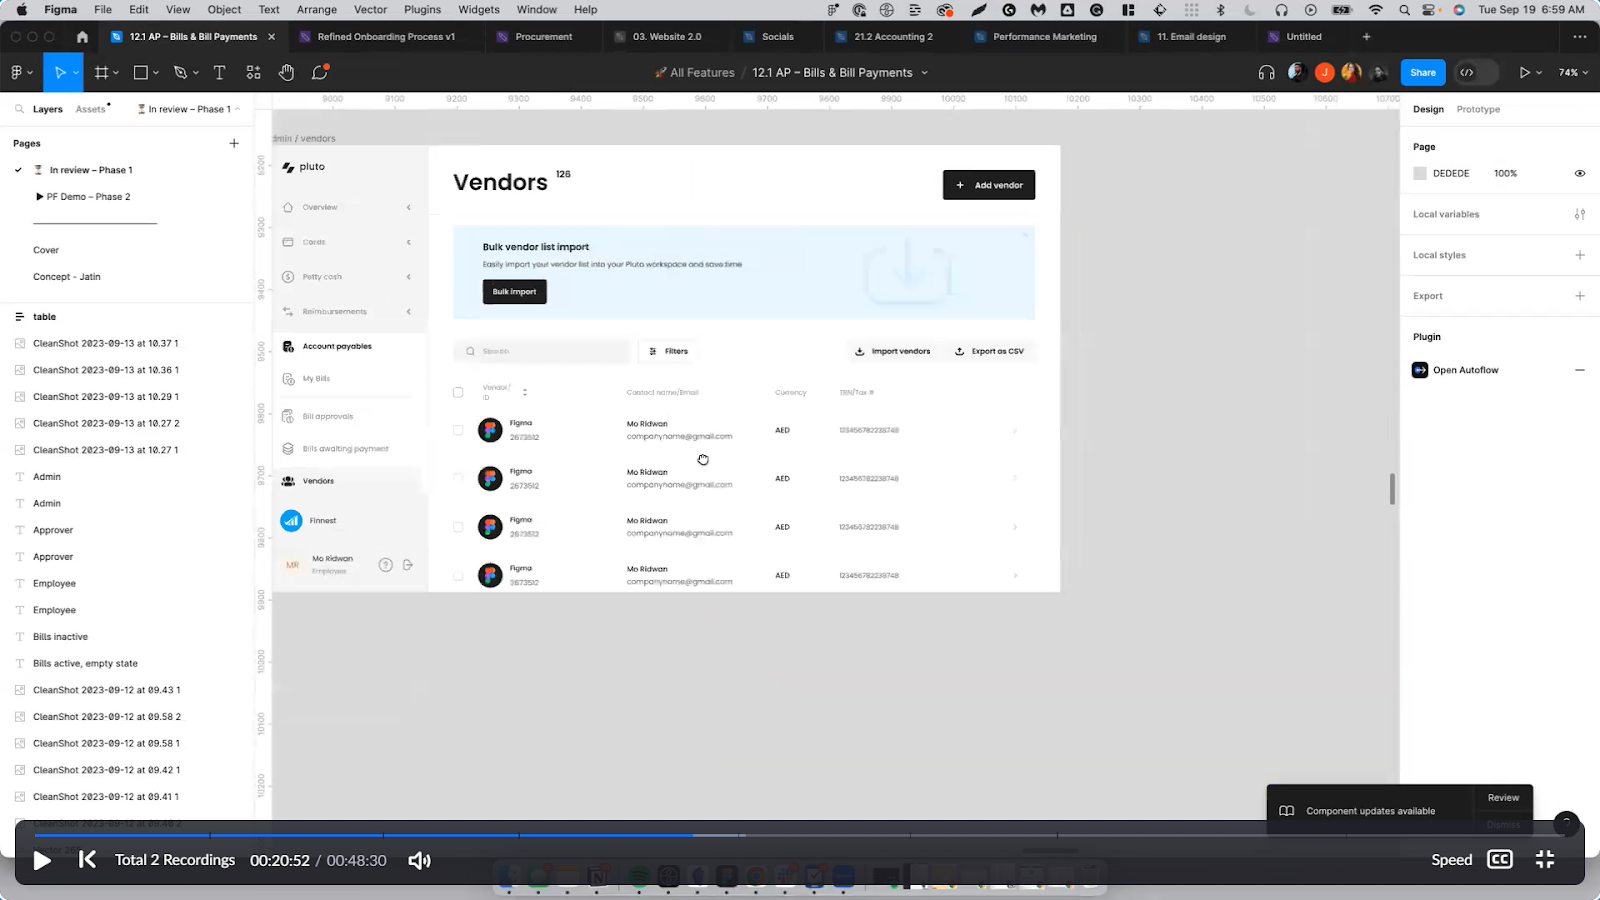Select the Text tool
This screenshot has width=1600, height=900.
219,72
